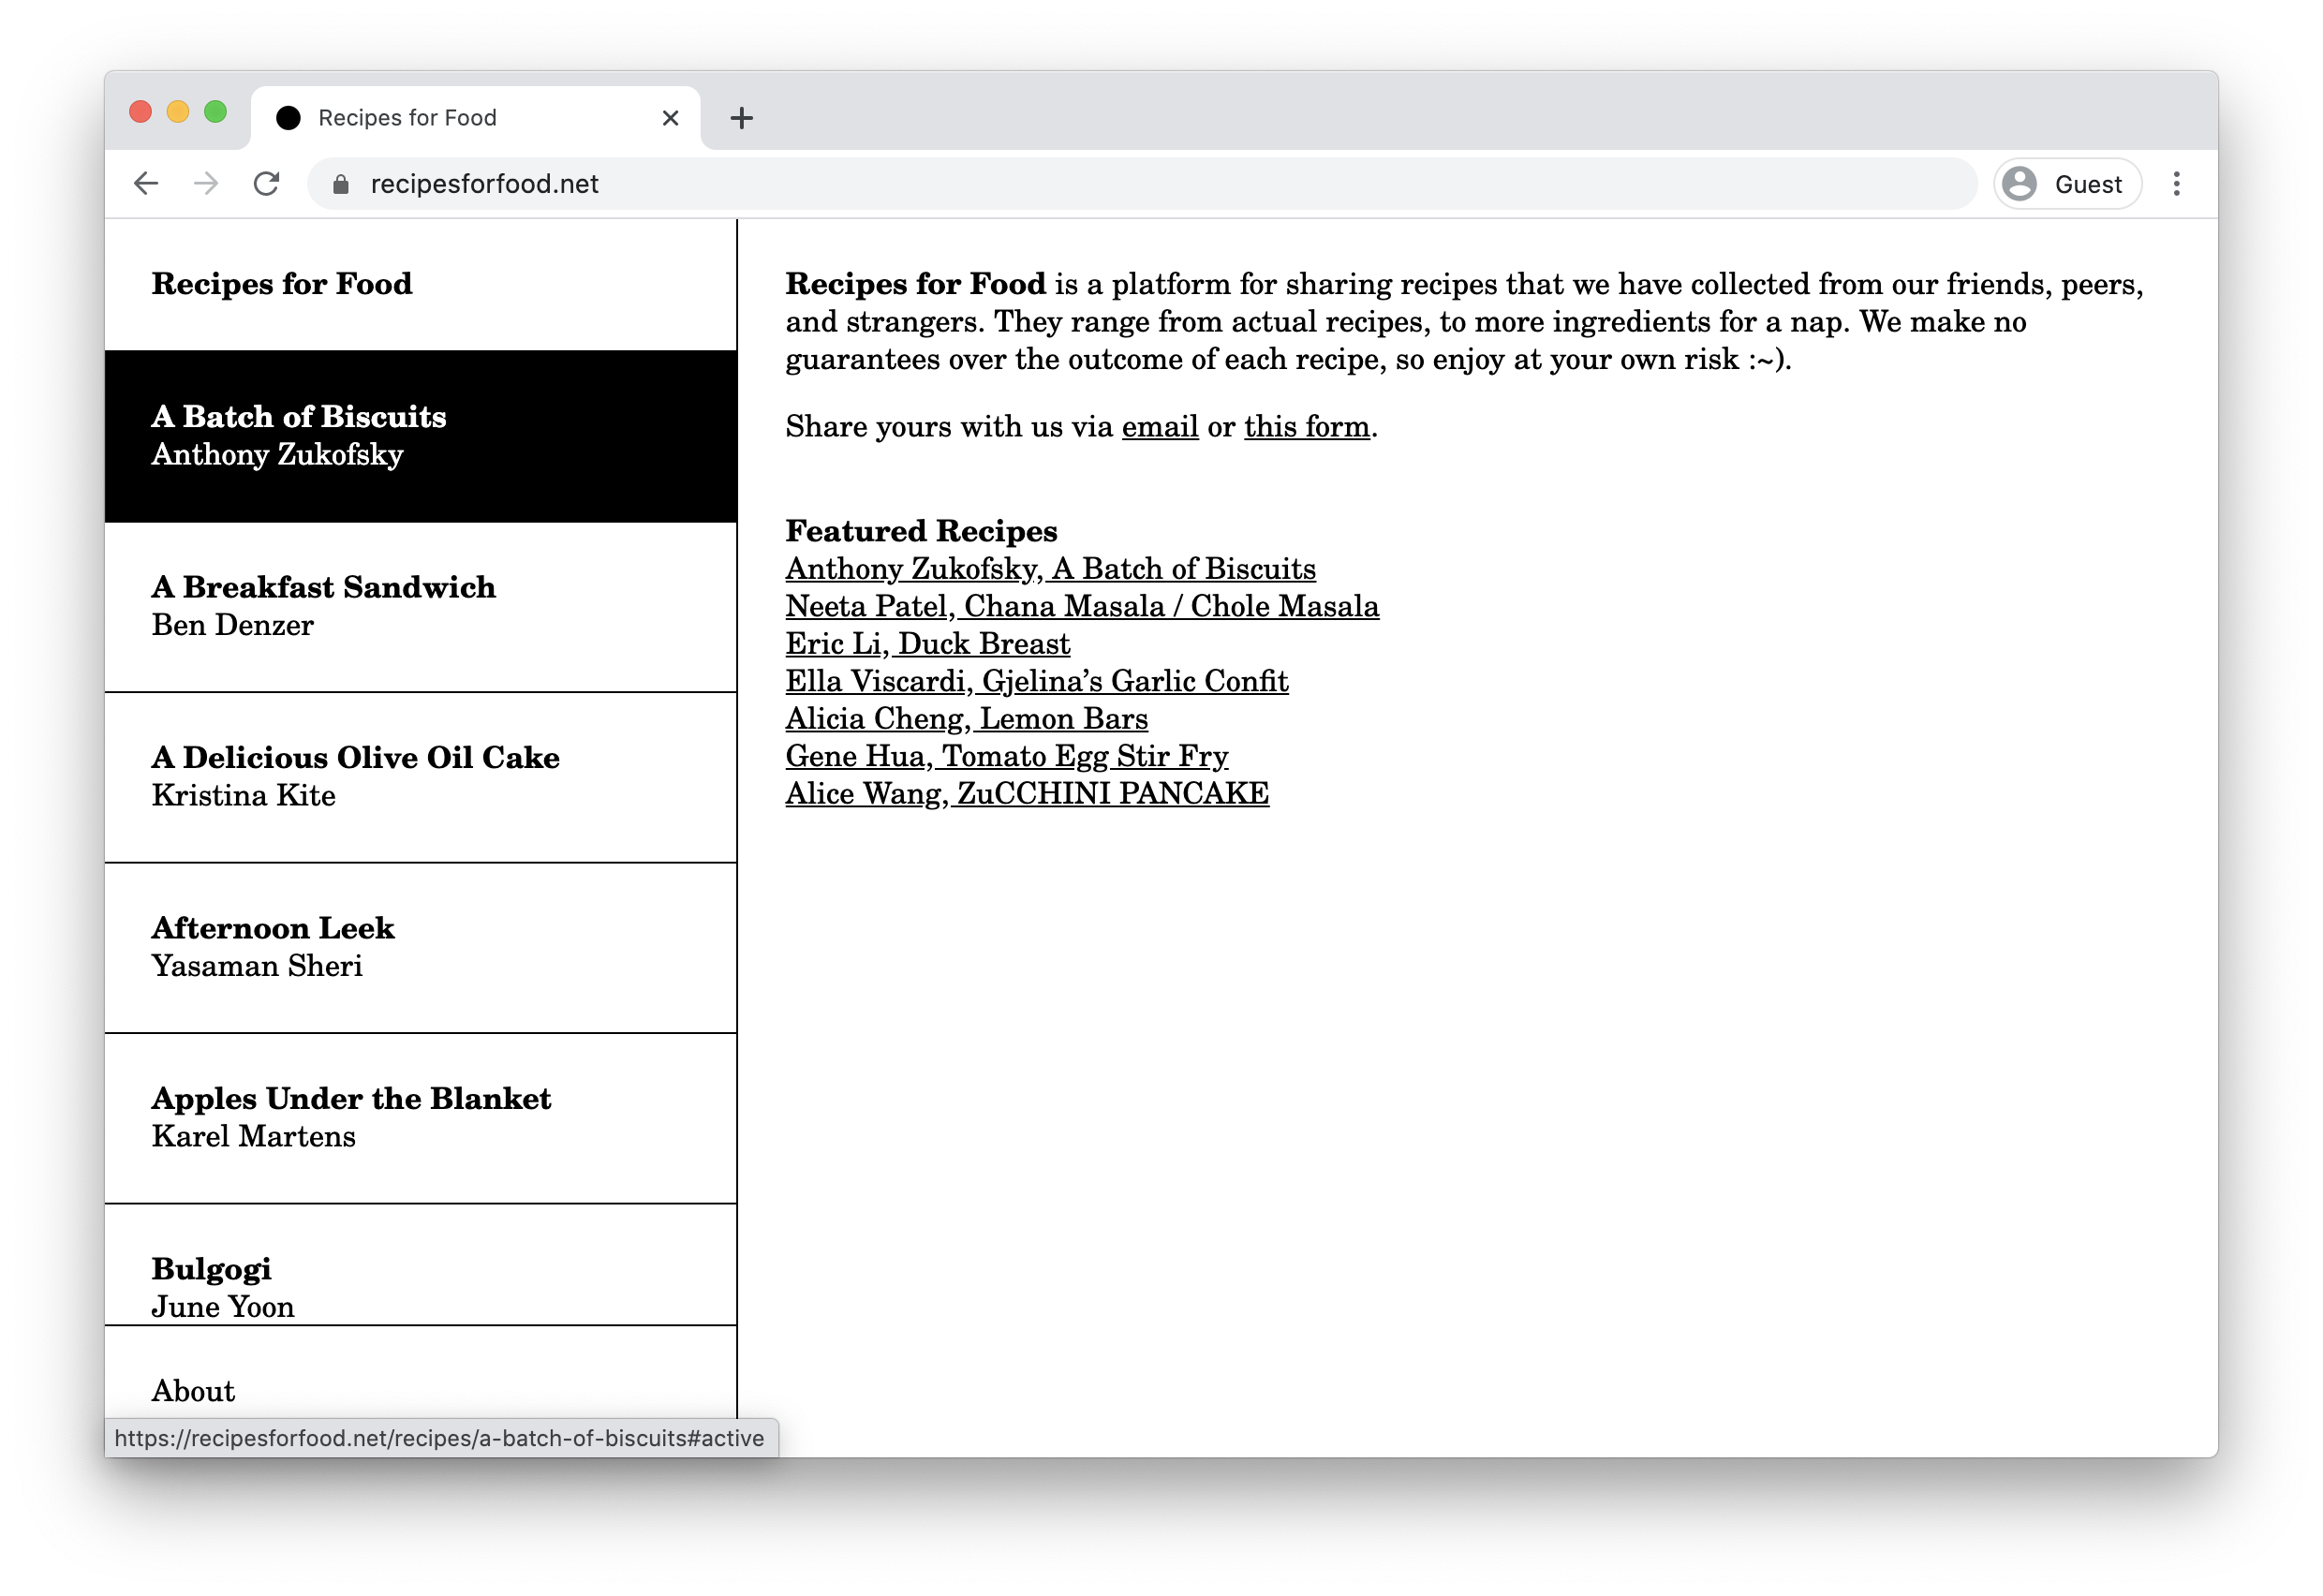Open A Breakfast Sandwich by Ben Denzer
2323x1596 pixels.
pyautogui.click(x=421, y=607)
